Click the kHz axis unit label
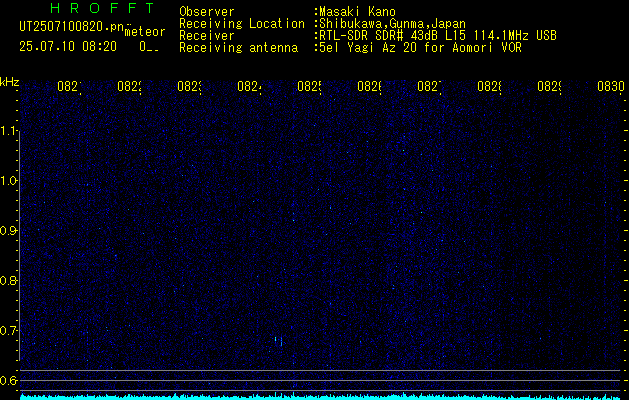 point(9,82)
